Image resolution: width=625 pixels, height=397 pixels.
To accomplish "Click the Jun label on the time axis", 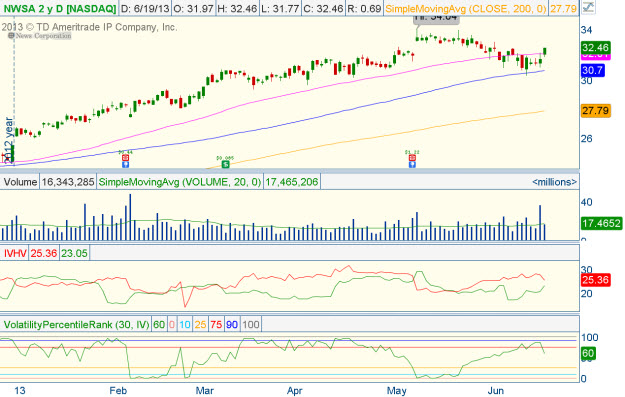I will point(495,391).
